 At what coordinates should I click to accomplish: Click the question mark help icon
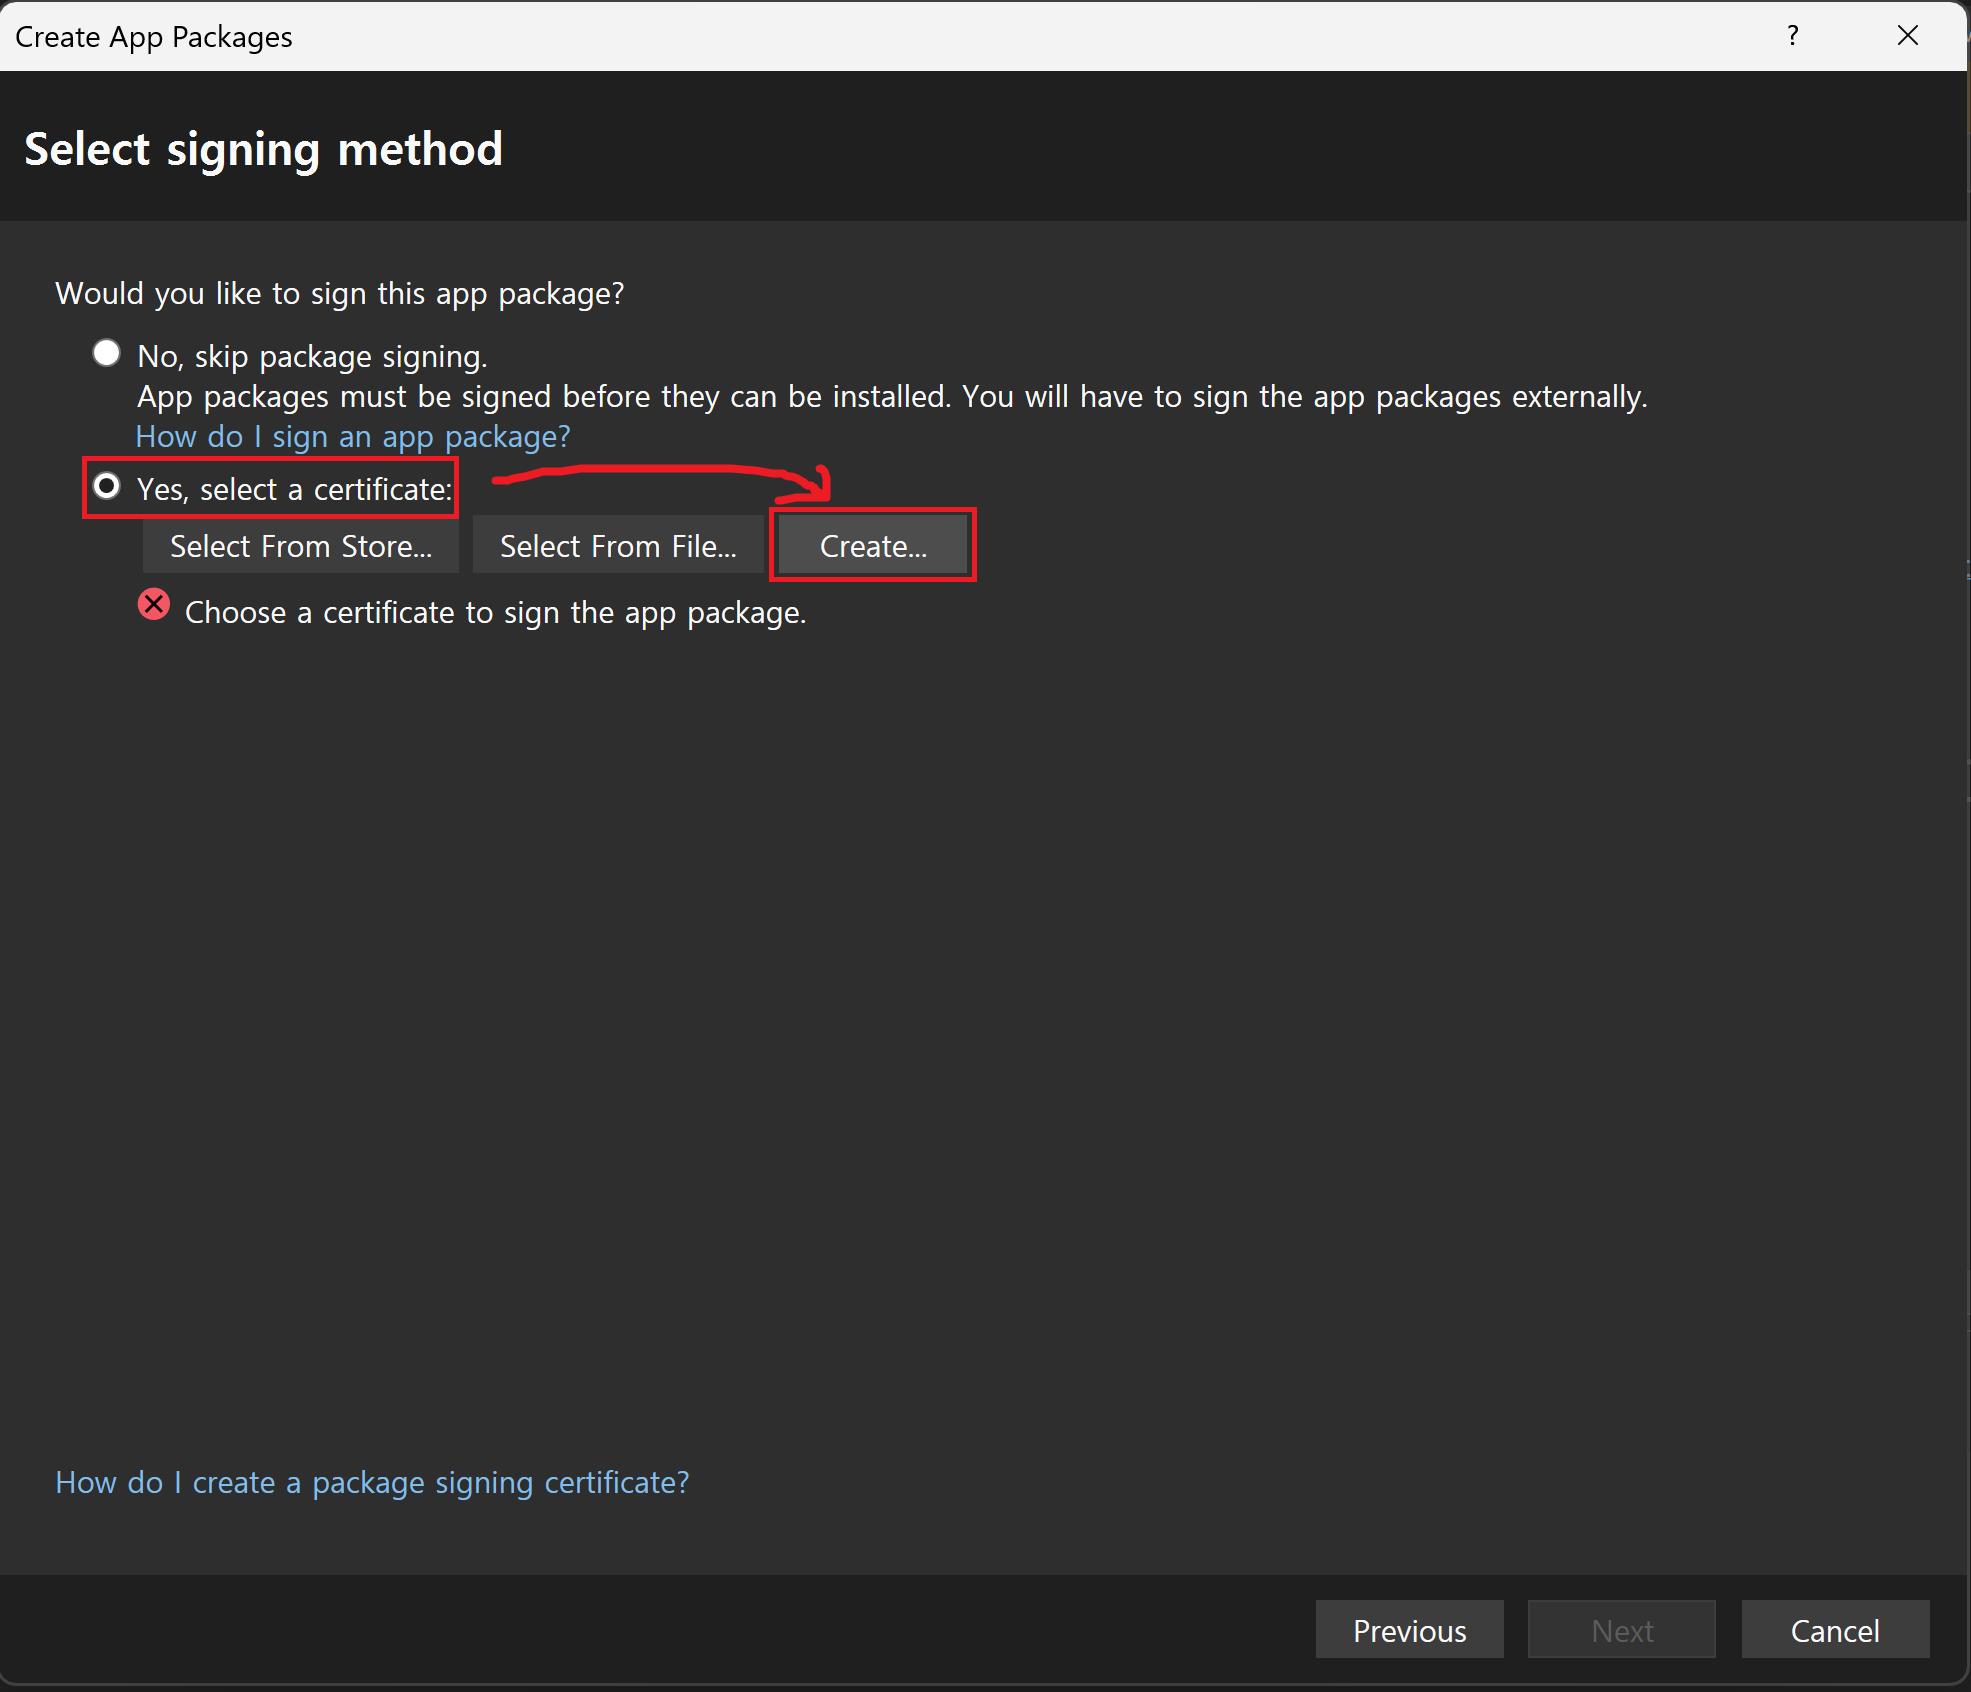click(x=1793, y=36)
